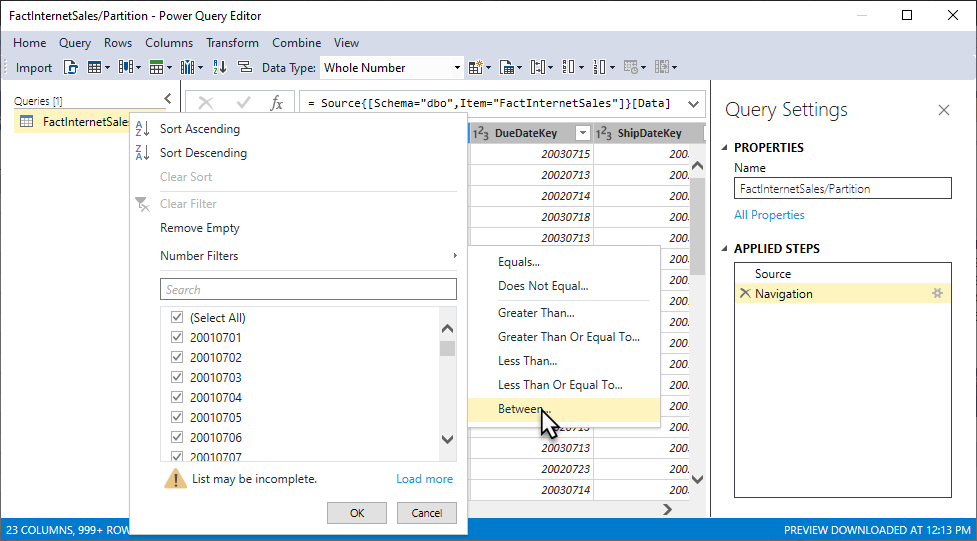This screenshot has width=977, height=541.
Task: Delete the Navigation step with its X icon
Action: click(745, 294)
